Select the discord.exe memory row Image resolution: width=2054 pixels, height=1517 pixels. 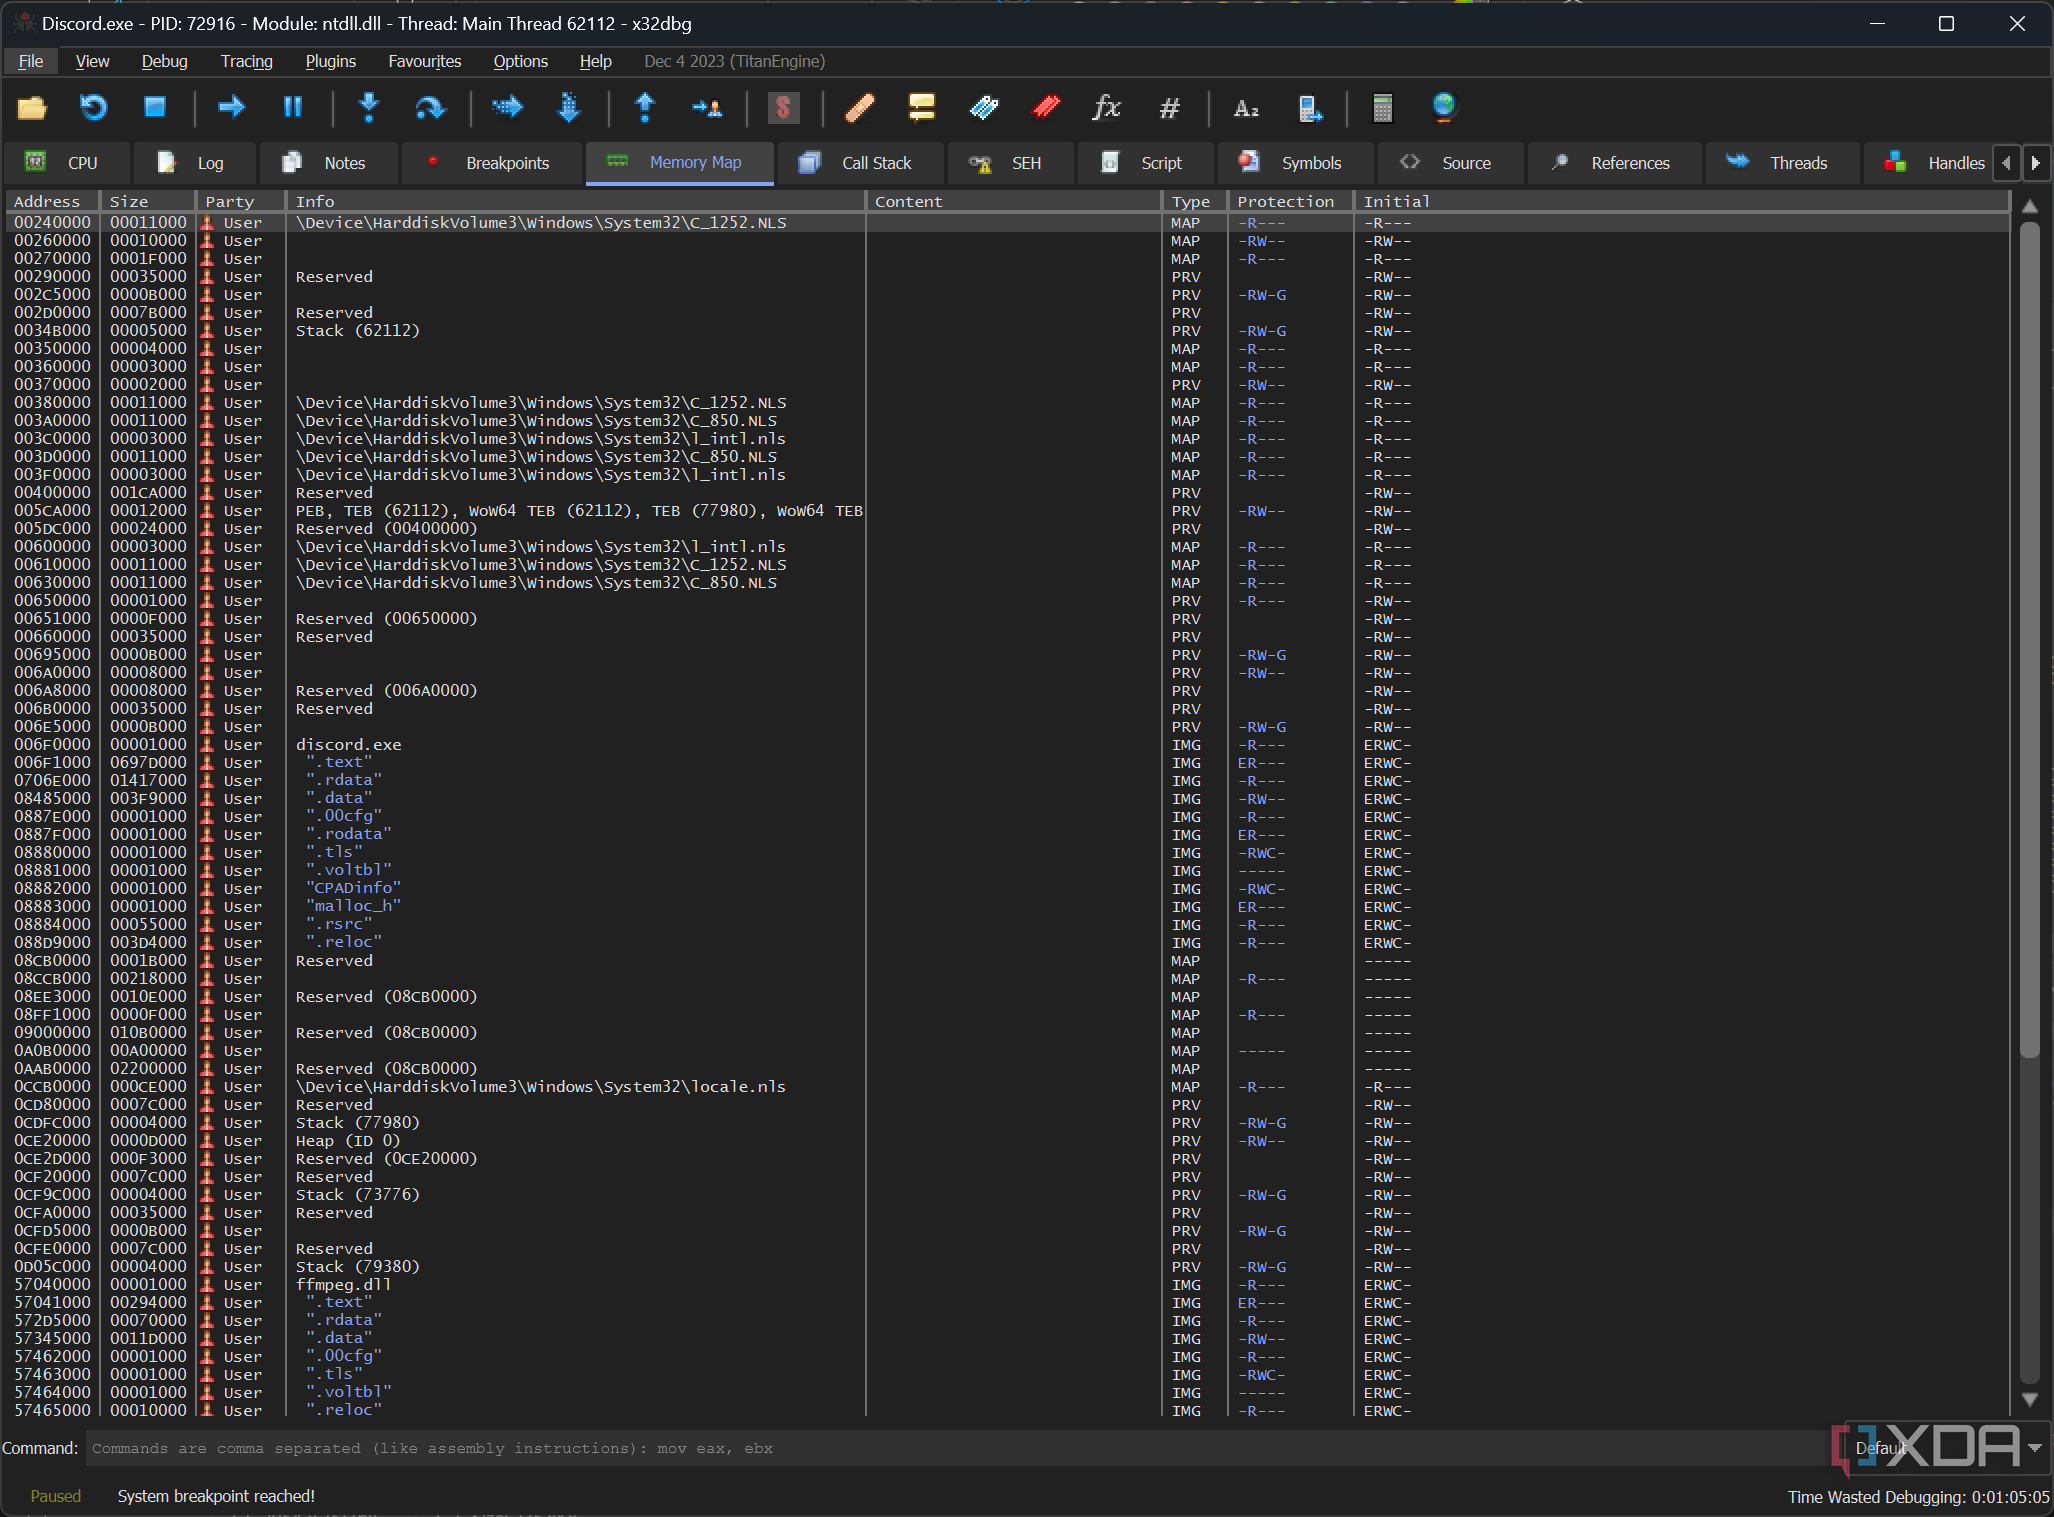pyautogui.click(x=1008, y=745)
